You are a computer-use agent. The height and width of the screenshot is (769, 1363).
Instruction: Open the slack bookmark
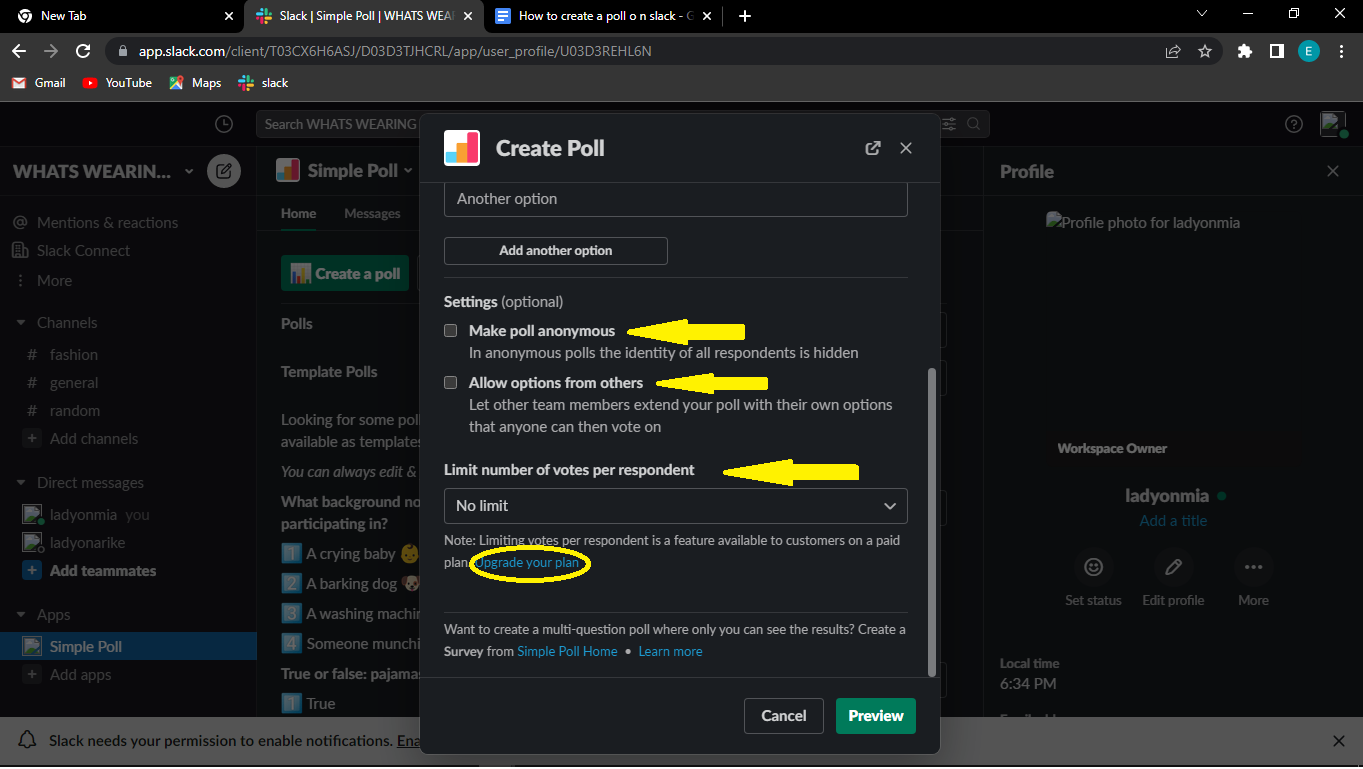[263, 83]
